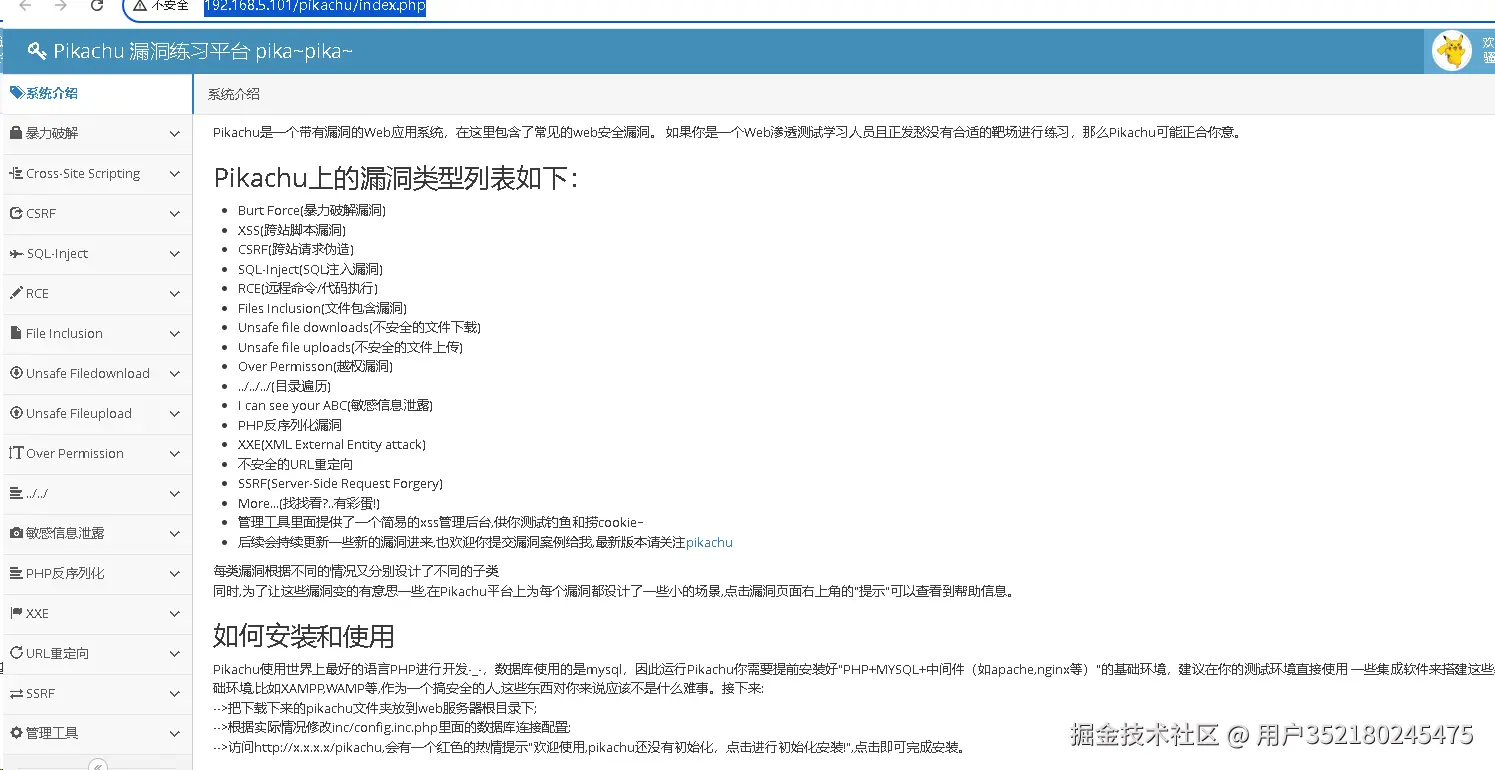The image size is (1495, 770).
Task: Click the insecure site warning icon
Action: coord(140,6)
